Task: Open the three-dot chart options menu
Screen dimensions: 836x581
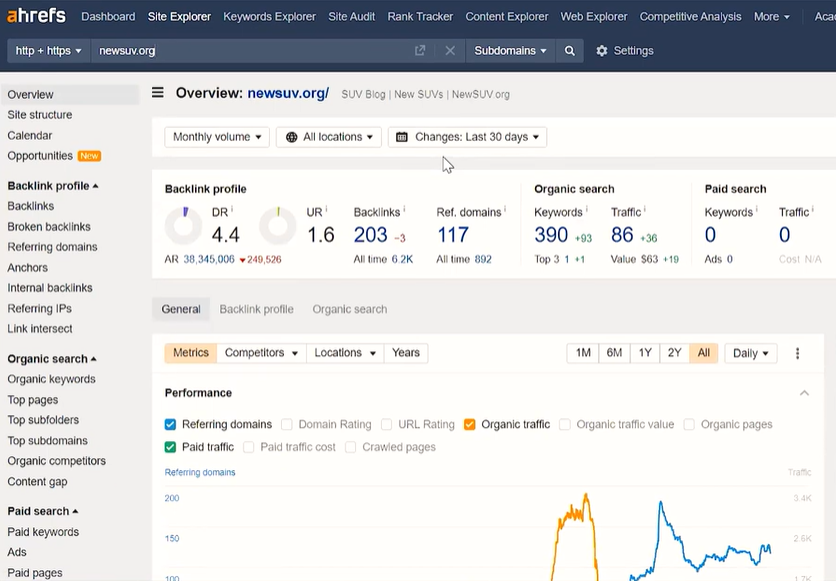Action: [x=797, y=353]
